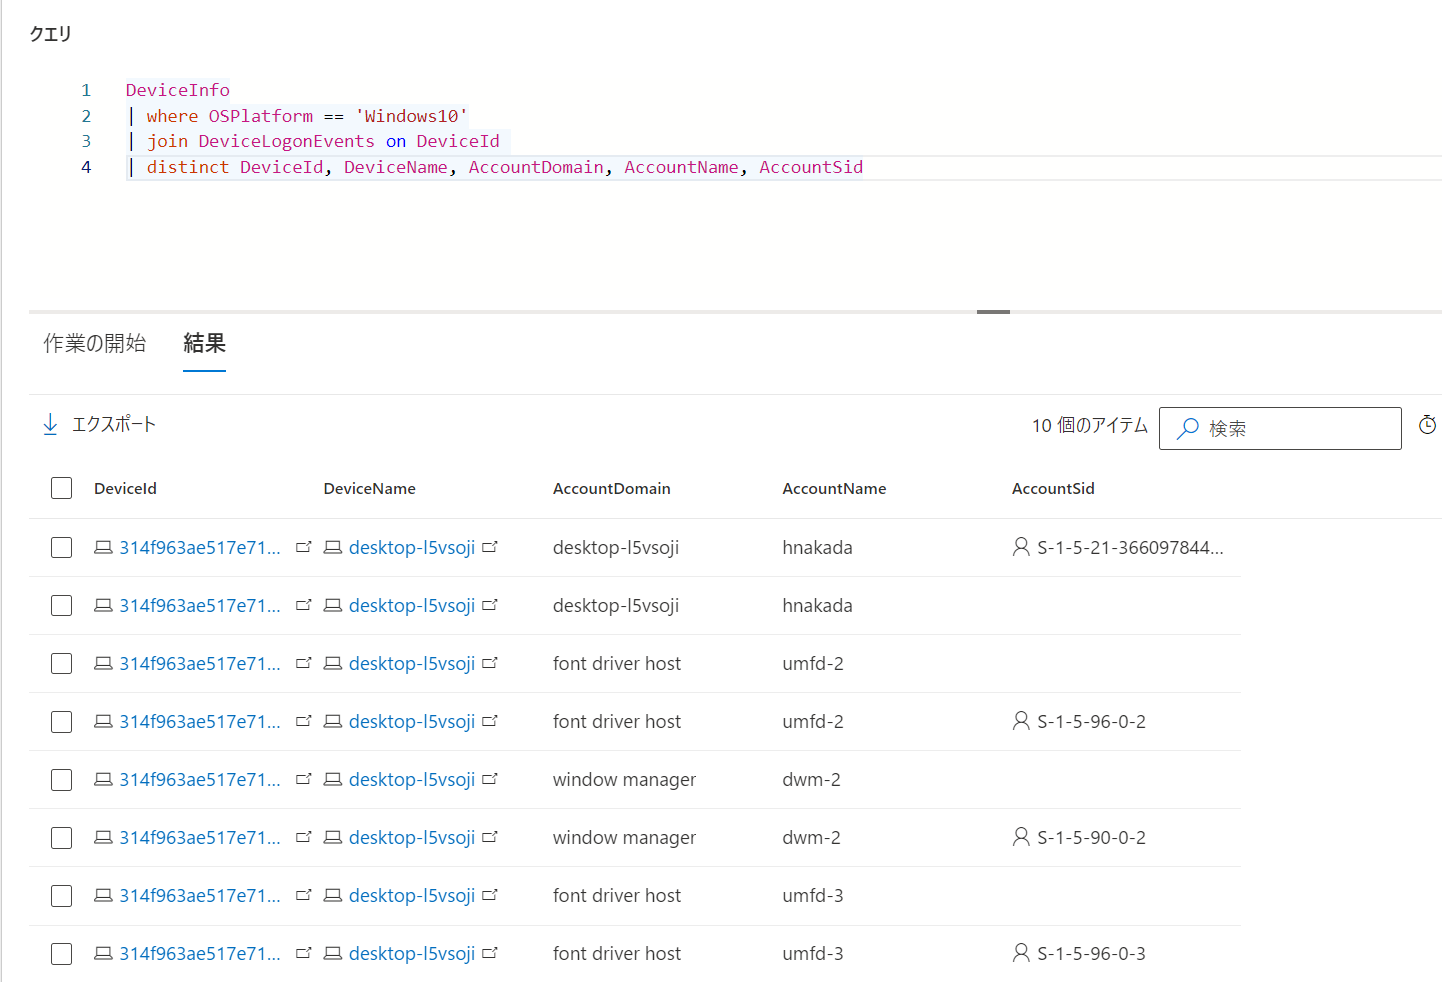Click the person icon next to S-1-5-90-0-2
Screen dimensions: 1442x982
1020,837
